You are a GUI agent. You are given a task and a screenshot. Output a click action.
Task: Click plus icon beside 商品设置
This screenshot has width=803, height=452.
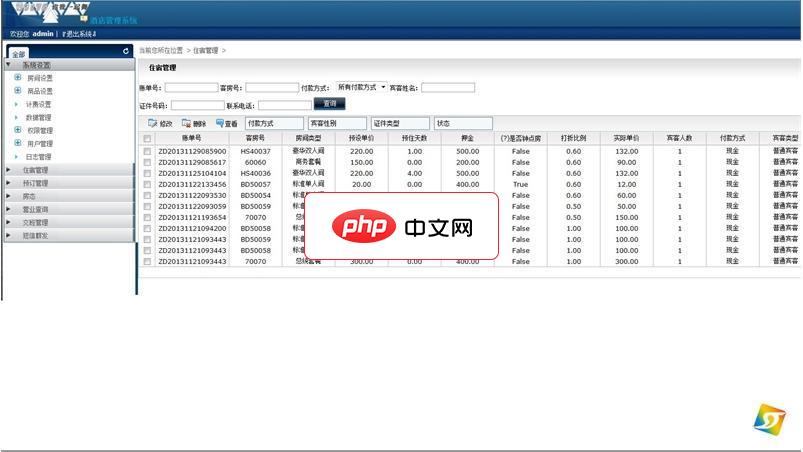(18, 90)
